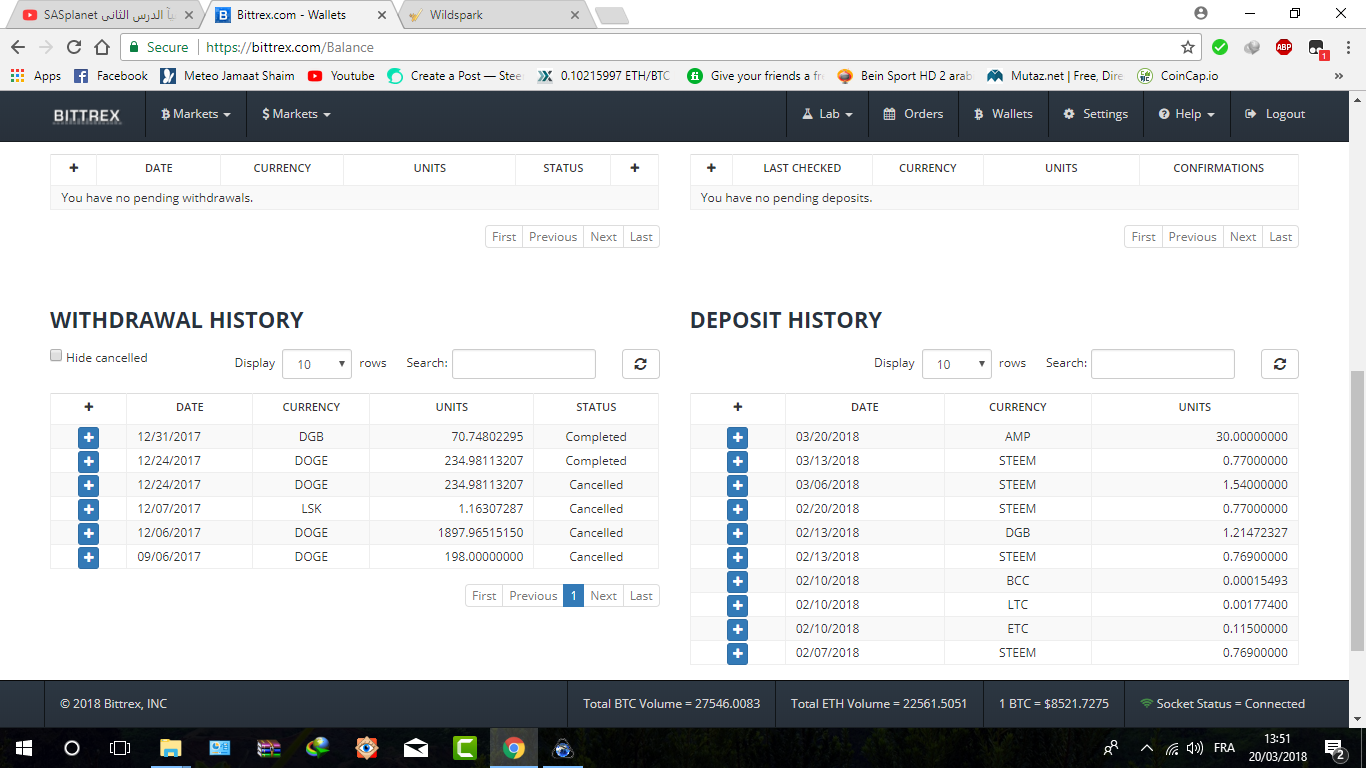Image resolution: width=1366 pixels, height=768 pixels.
Task: Click the Socket Status Connected footer entry
Action: coord(1222,704)
